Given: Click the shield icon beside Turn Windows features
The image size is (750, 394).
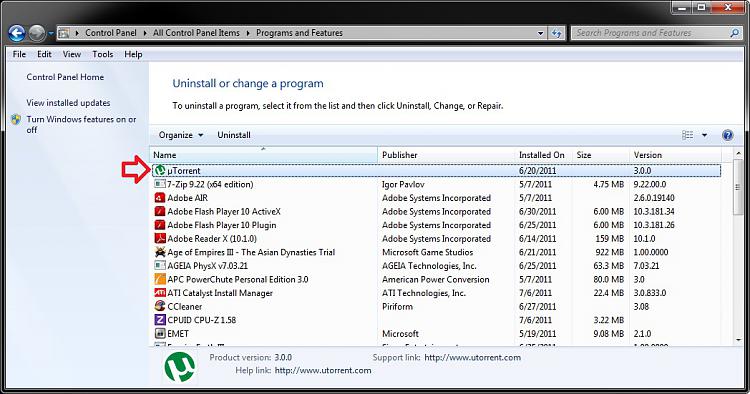Looking at the screenshot, I should pyautogui.click(x=16, y=120).
